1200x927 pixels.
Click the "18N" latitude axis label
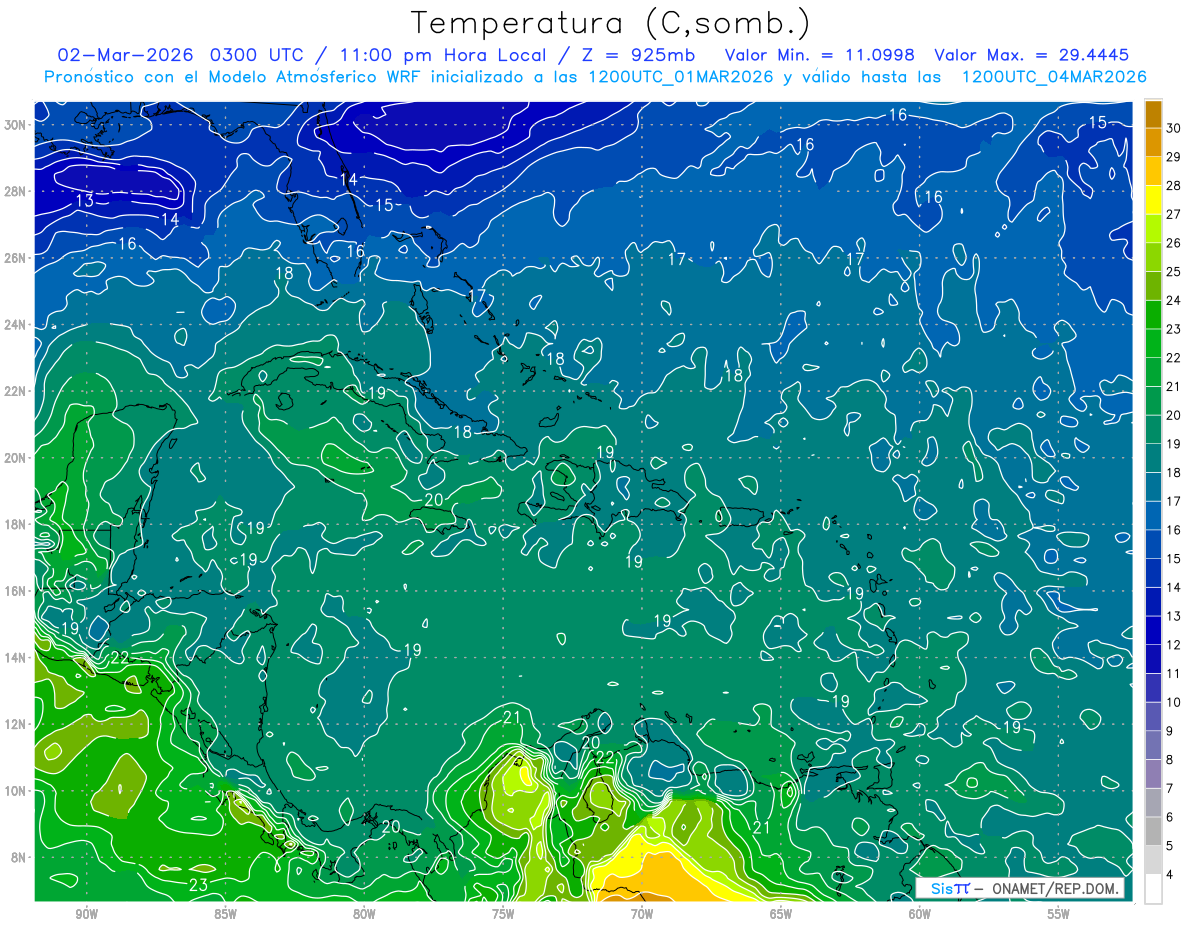click(x=15, y=524)
